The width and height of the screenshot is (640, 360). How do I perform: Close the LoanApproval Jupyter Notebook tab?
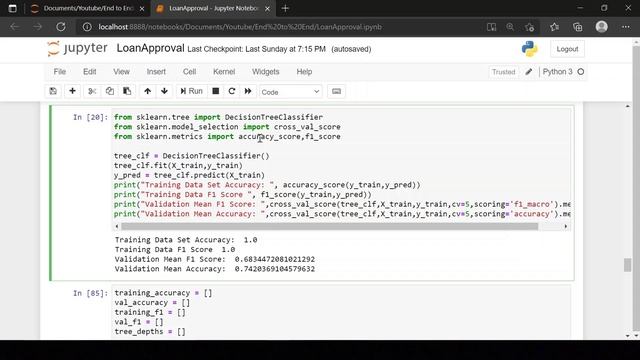(x=267, y=9)
